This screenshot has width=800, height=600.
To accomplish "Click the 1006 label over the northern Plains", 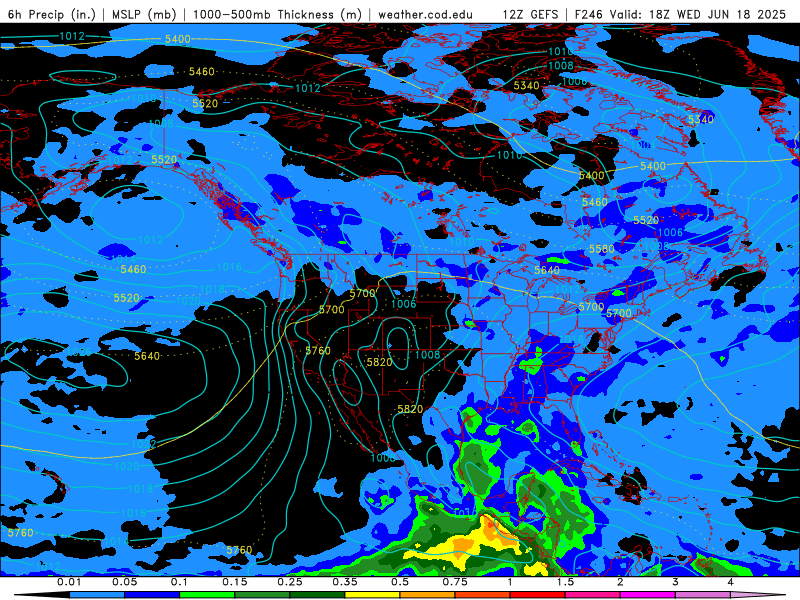I will (404, 304).
